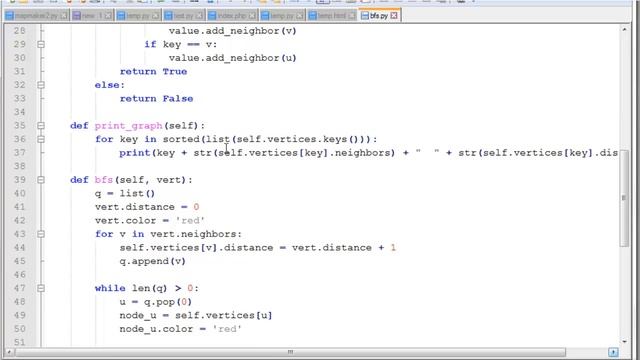The height and width of the screenshot is (360, 640).
Task: Click the vertical scrollbar down arrow
Action: (x=624, y=341)
